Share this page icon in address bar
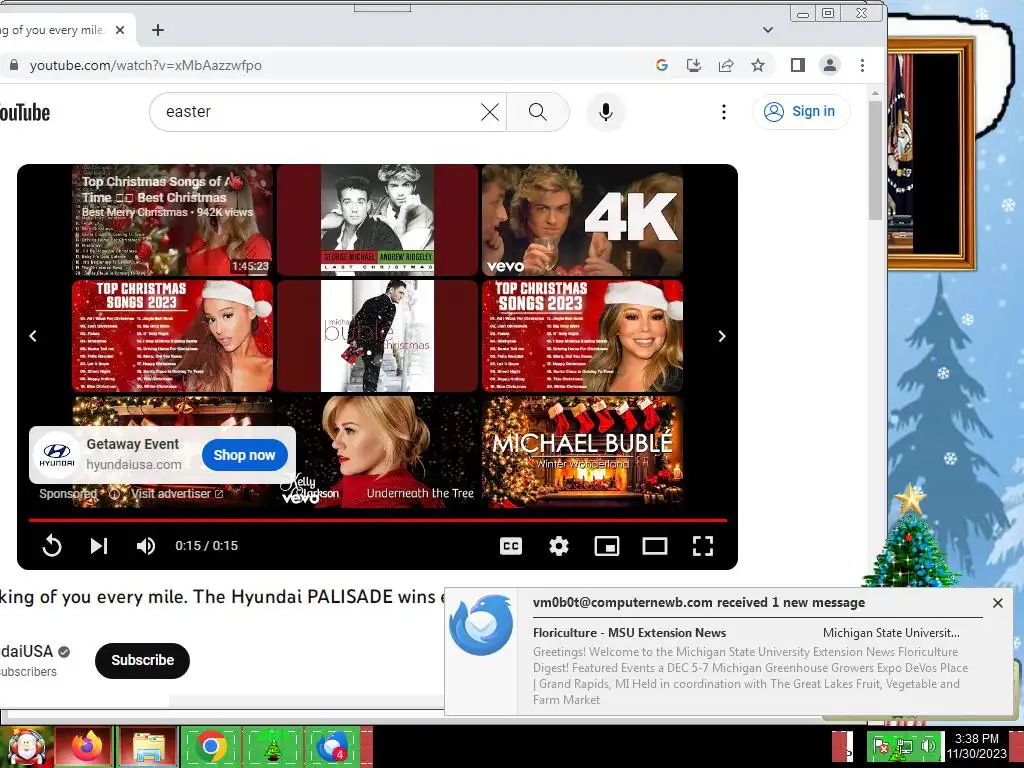 tap(726, 65)
